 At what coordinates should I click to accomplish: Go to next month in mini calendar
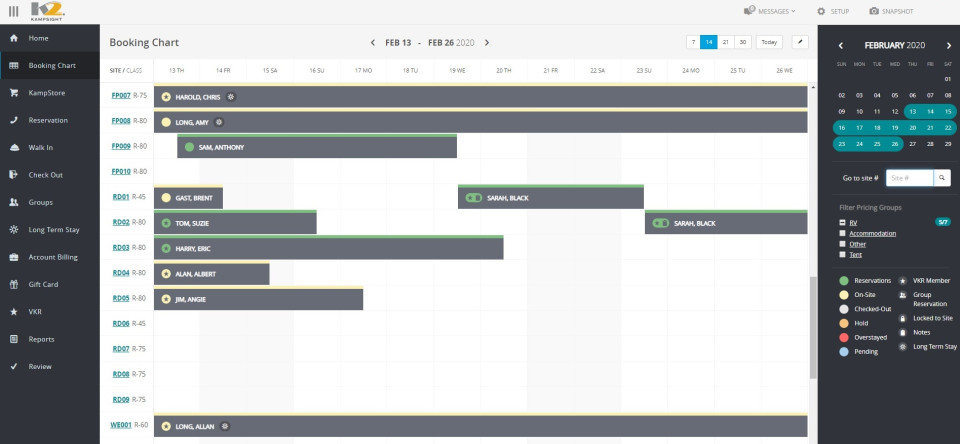click(949, 45)
